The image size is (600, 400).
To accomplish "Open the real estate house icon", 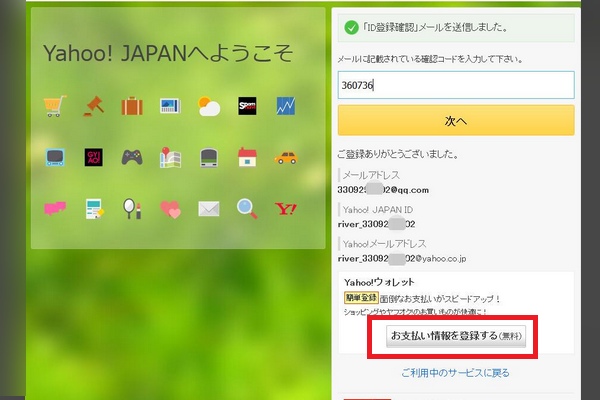I will tap(247, 157).
